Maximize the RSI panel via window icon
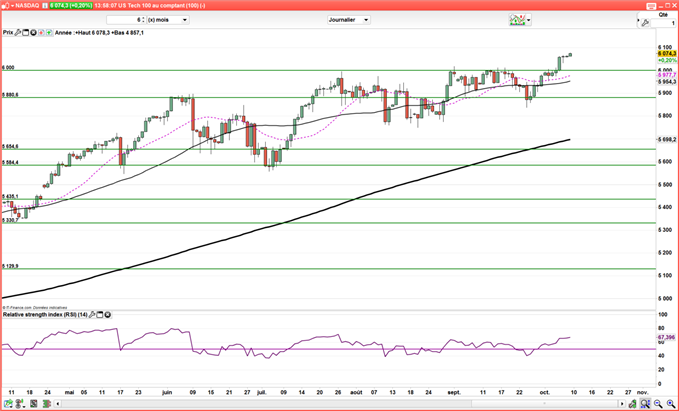 coord(100,315)
